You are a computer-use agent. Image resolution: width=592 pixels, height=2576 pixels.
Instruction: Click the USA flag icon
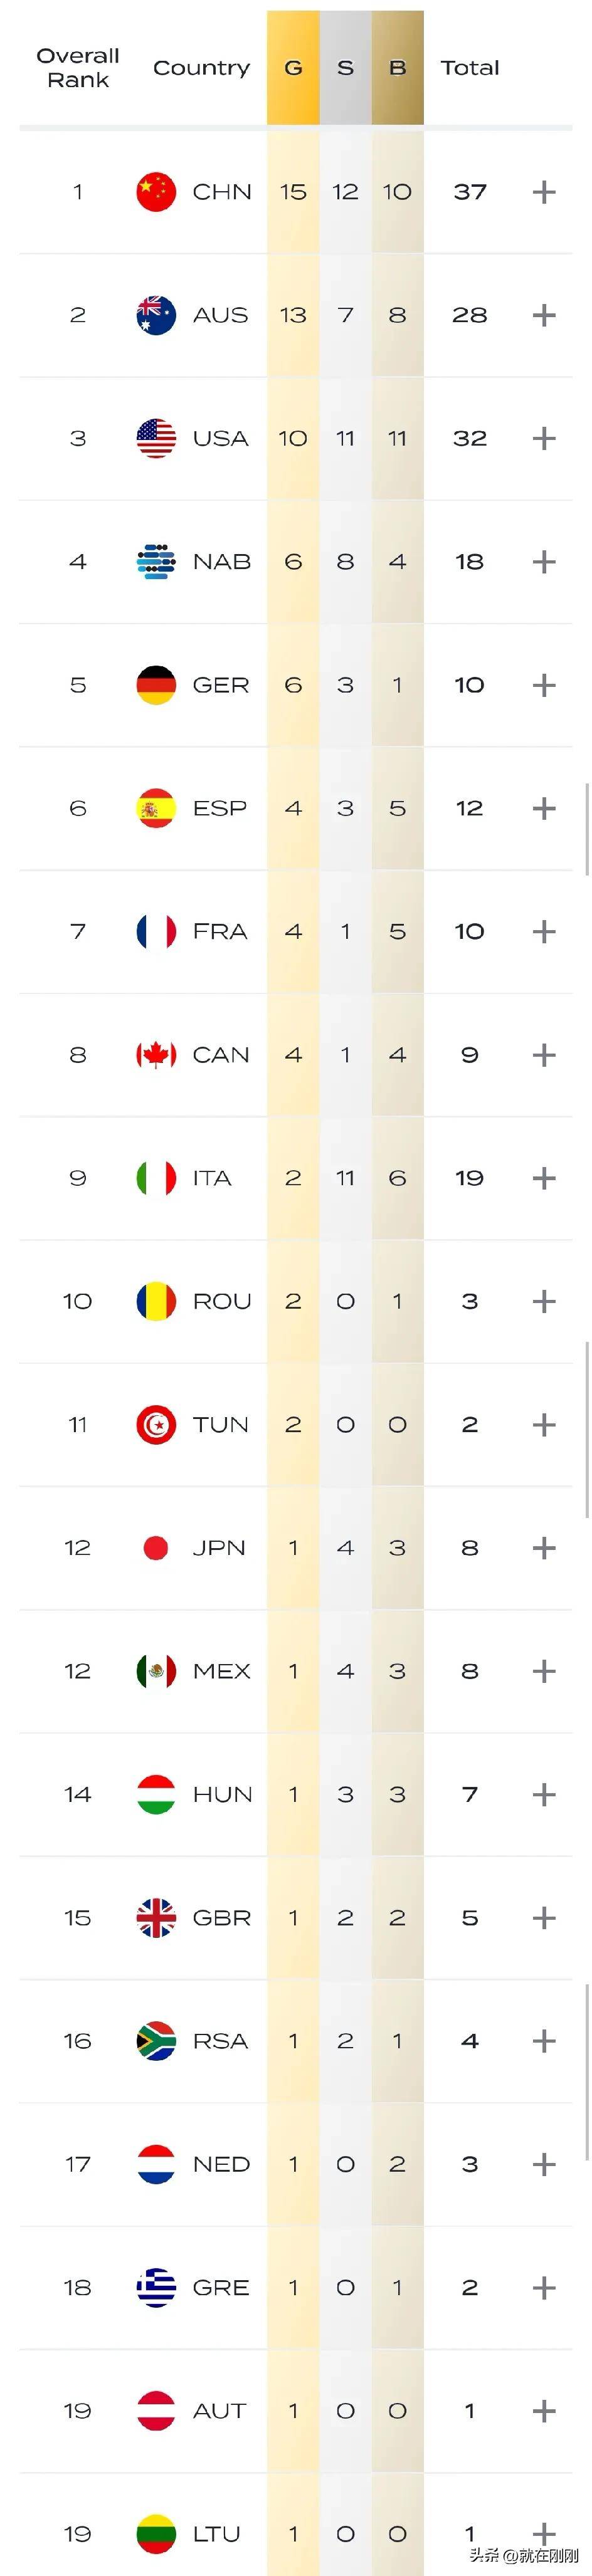pos(156,438)
